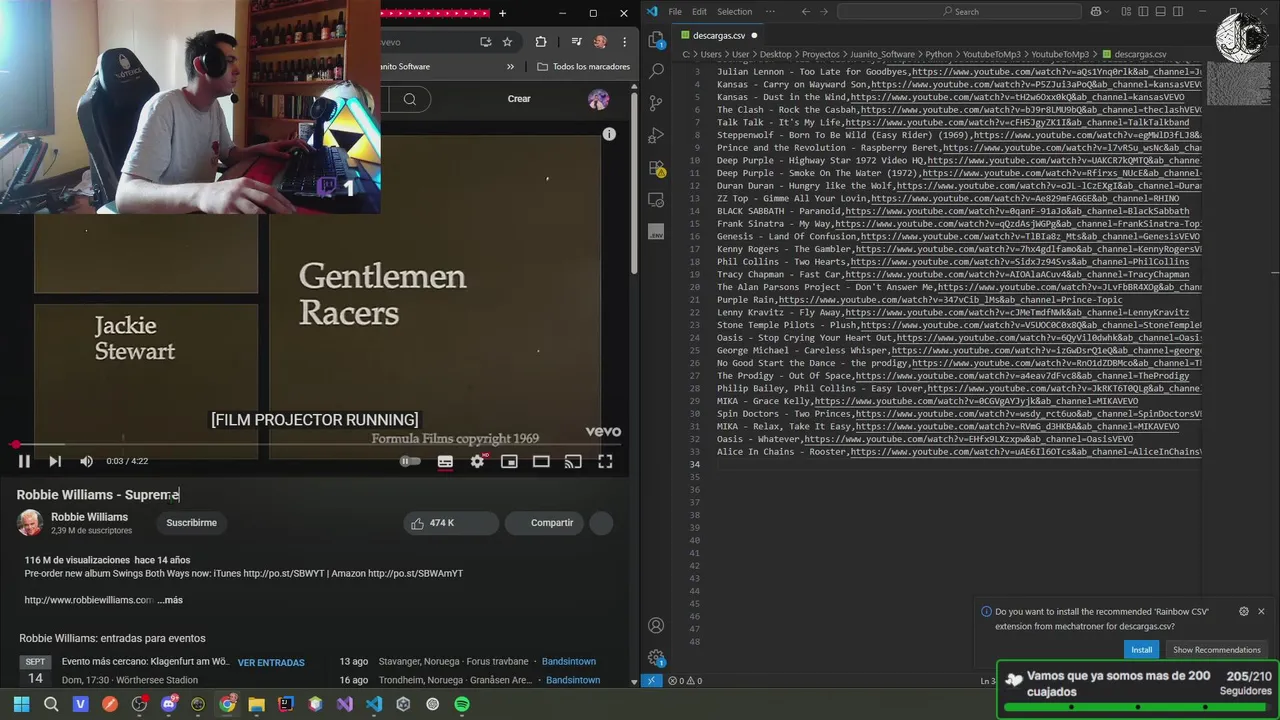Toggle subtitles on the YouTube player
The image size is (1280, 720).
(445, 461)
